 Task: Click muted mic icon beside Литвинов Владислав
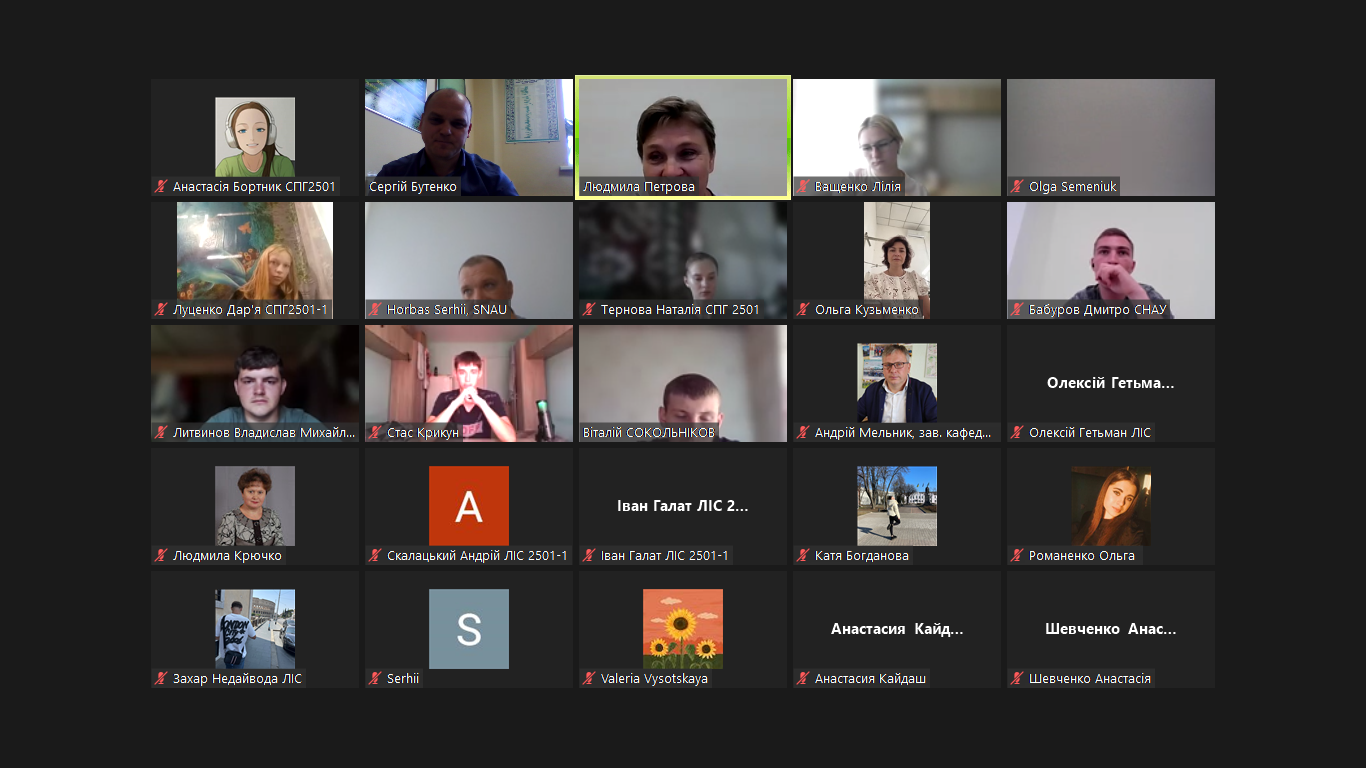[x=160, y=433]
